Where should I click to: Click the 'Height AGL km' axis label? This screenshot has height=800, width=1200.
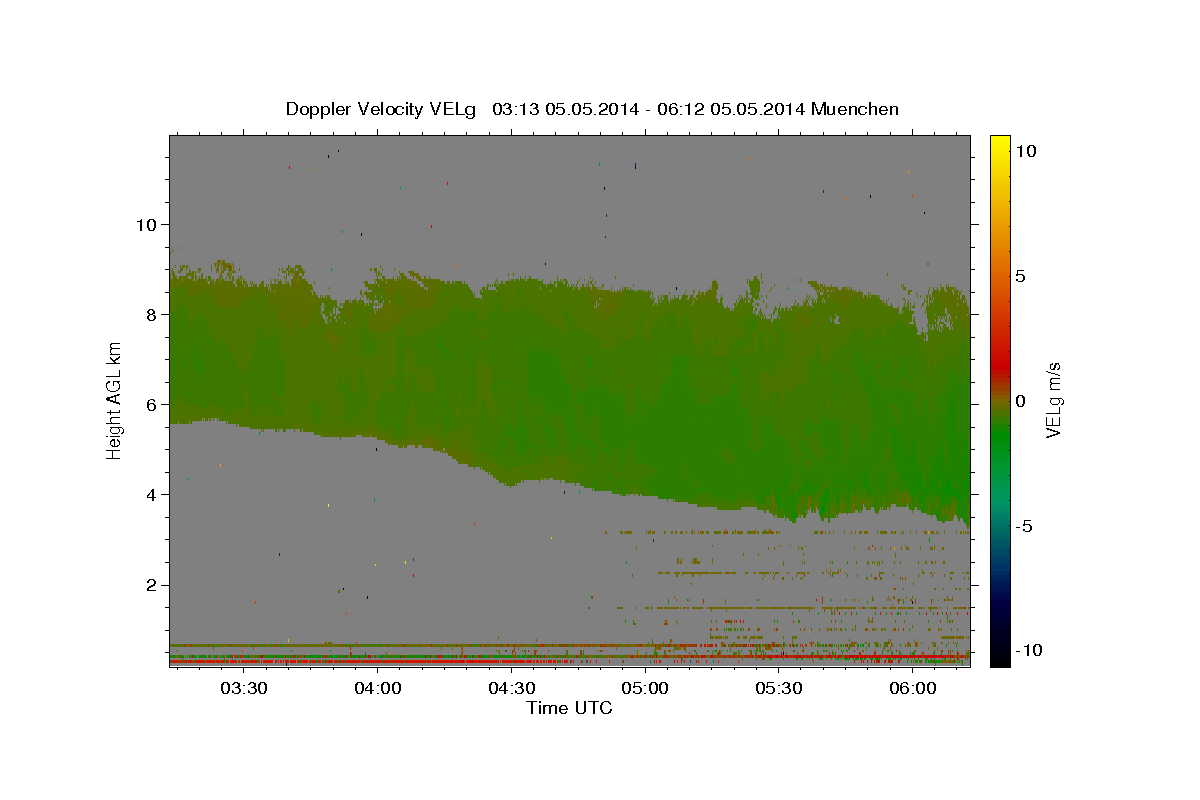(115, 399)
